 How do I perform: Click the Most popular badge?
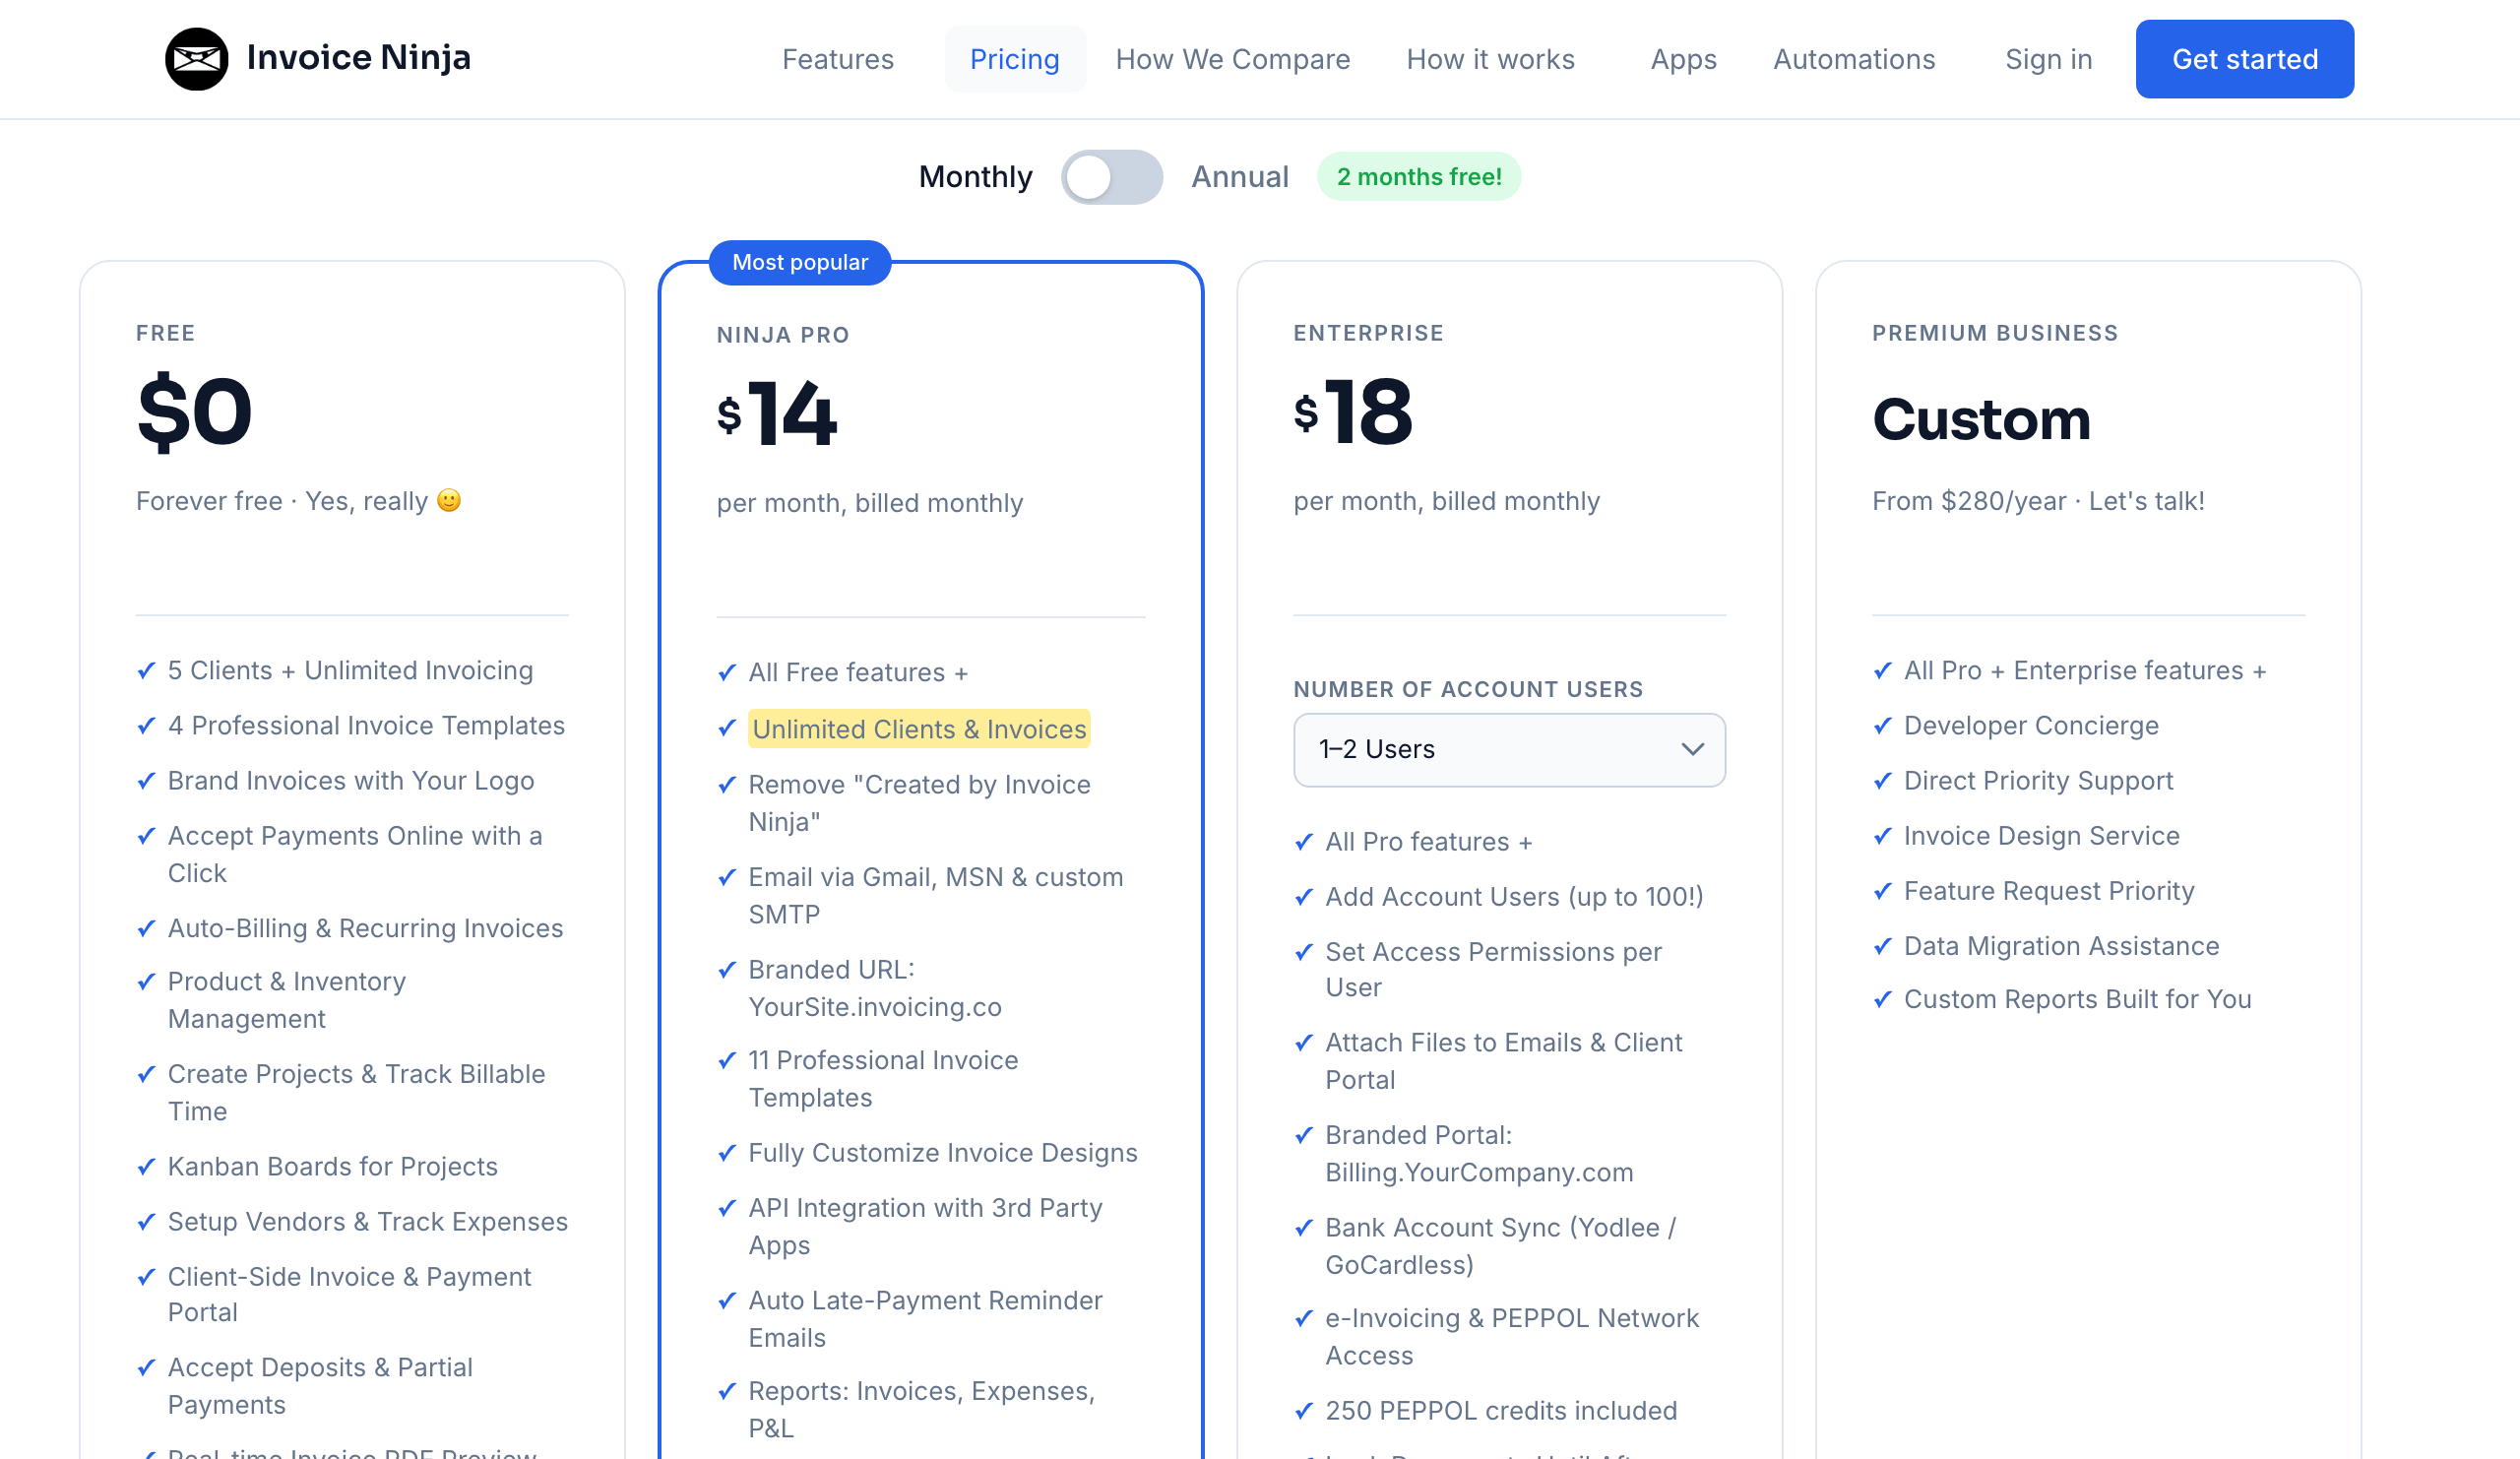(799, 262)
